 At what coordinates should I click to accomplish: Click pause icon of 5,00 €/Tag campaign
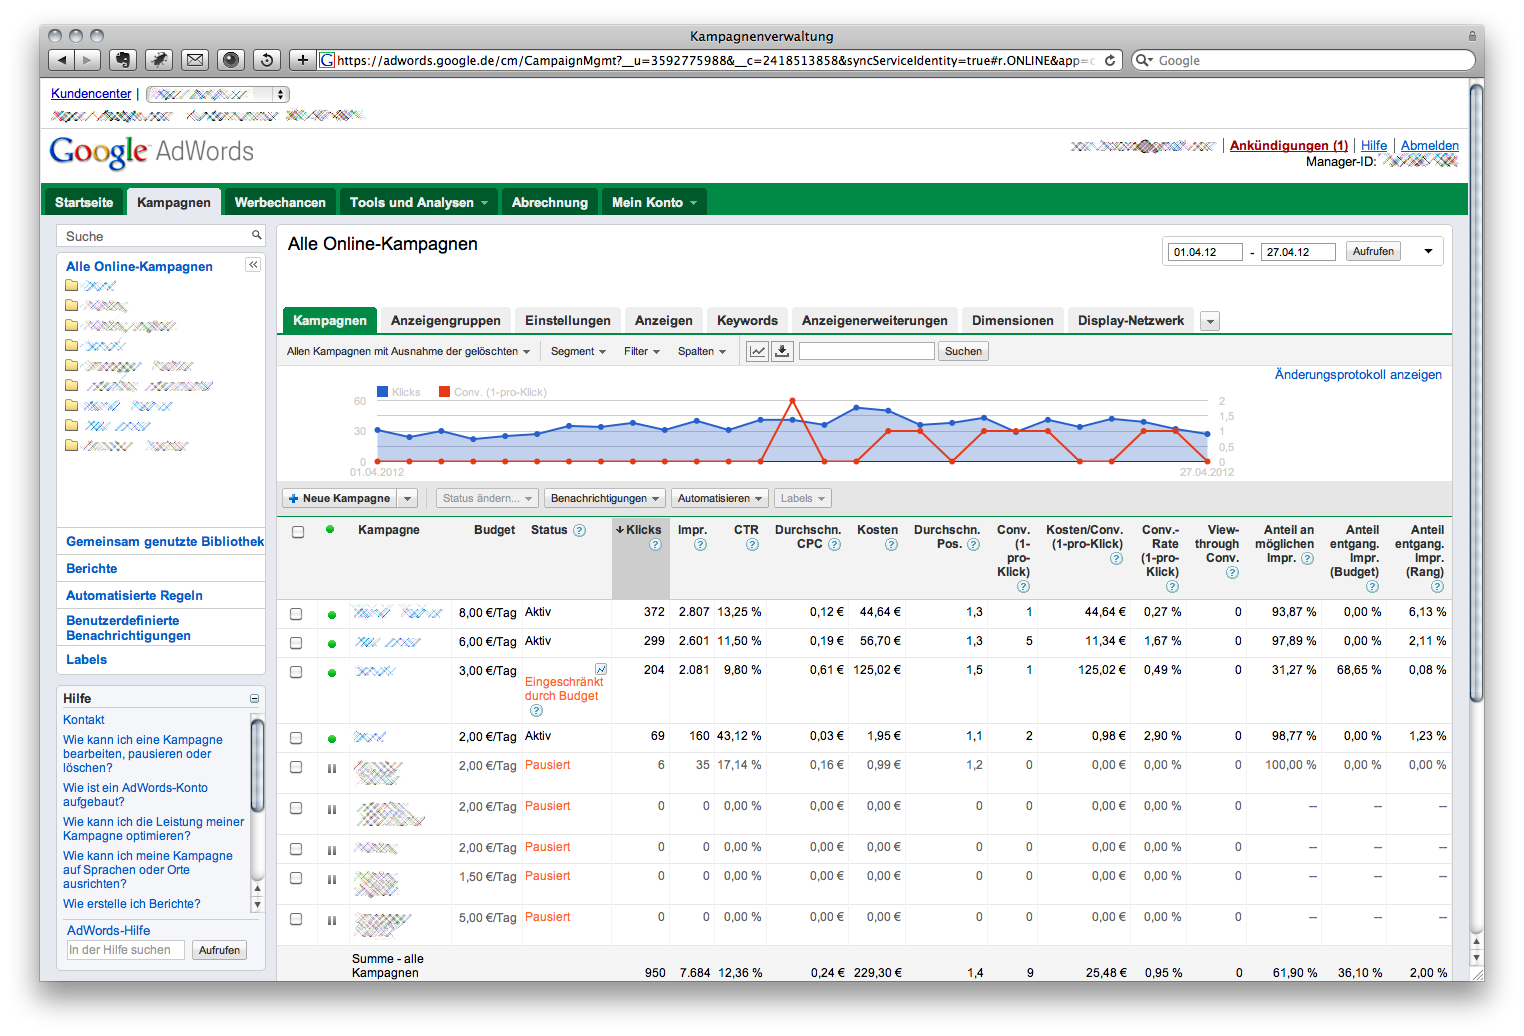click(x=332, y=920)
